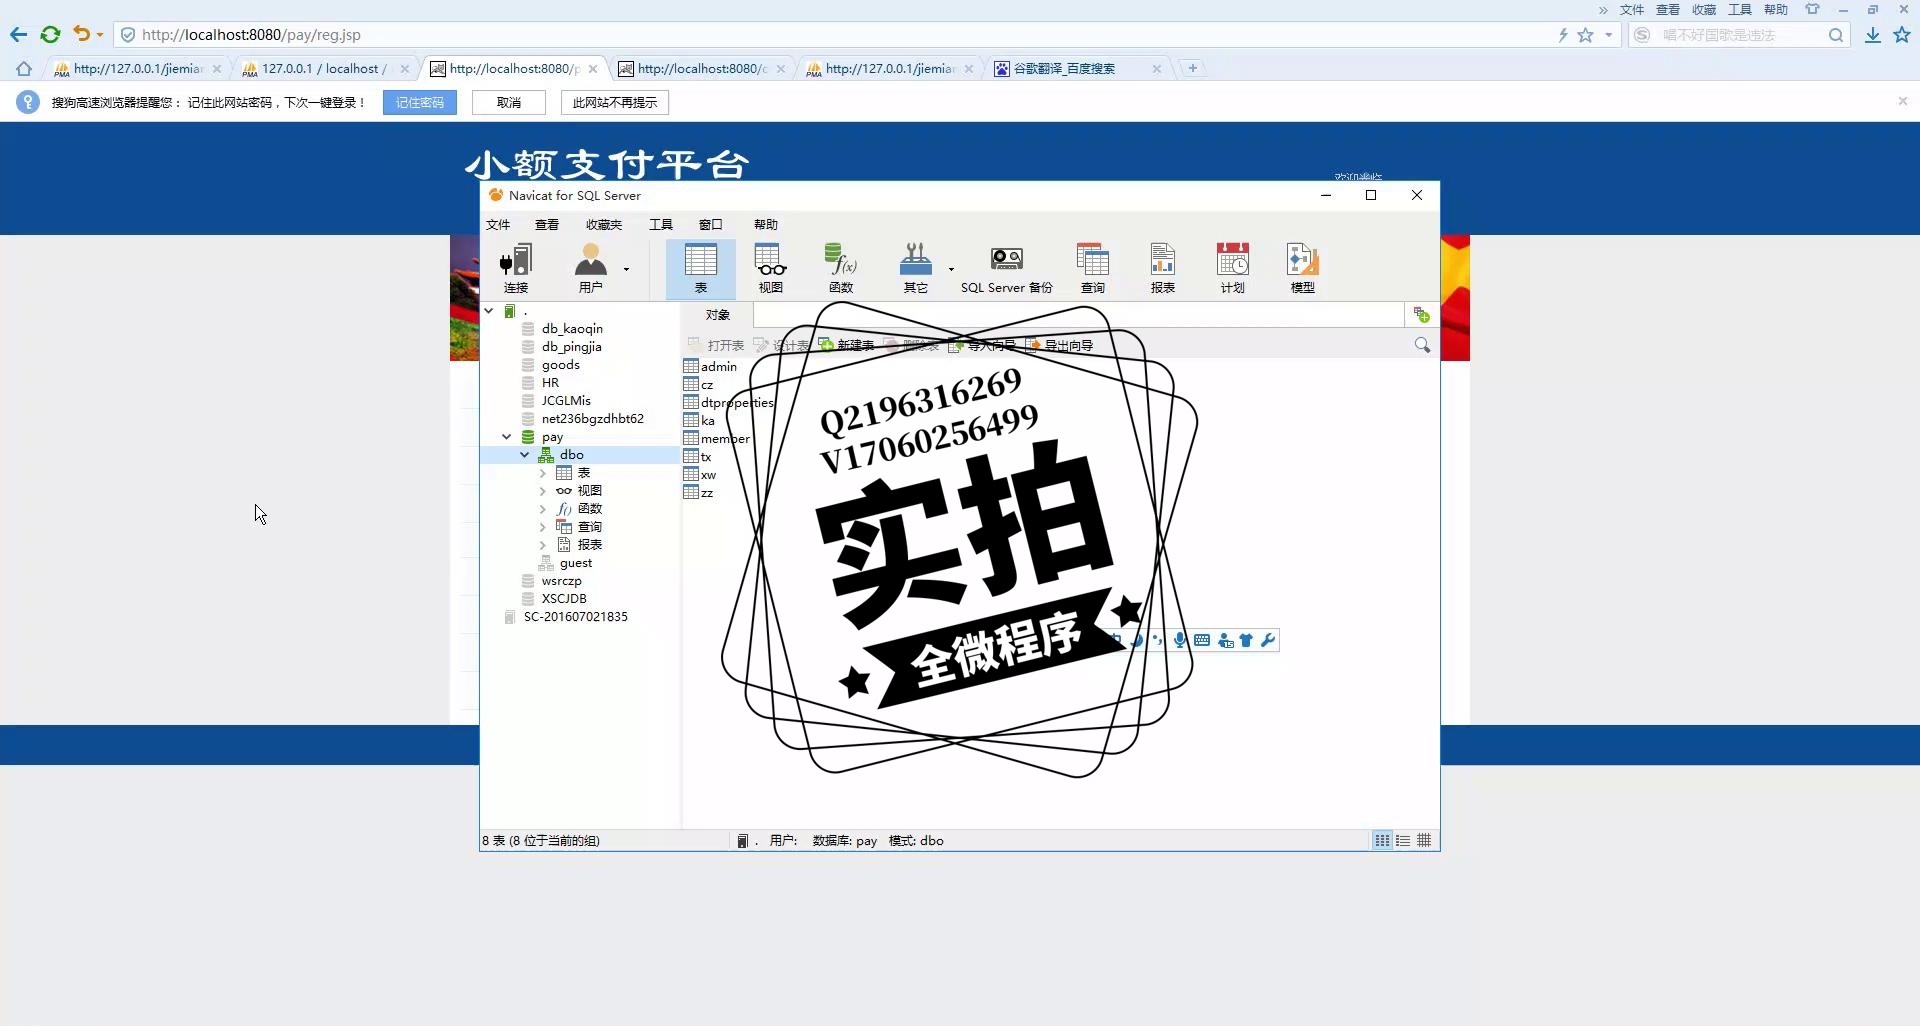The width and height of the screenshot is (1920, 1026).
Task: Switch to ER diagram view in status bar
Action: tap(1424, 841)
